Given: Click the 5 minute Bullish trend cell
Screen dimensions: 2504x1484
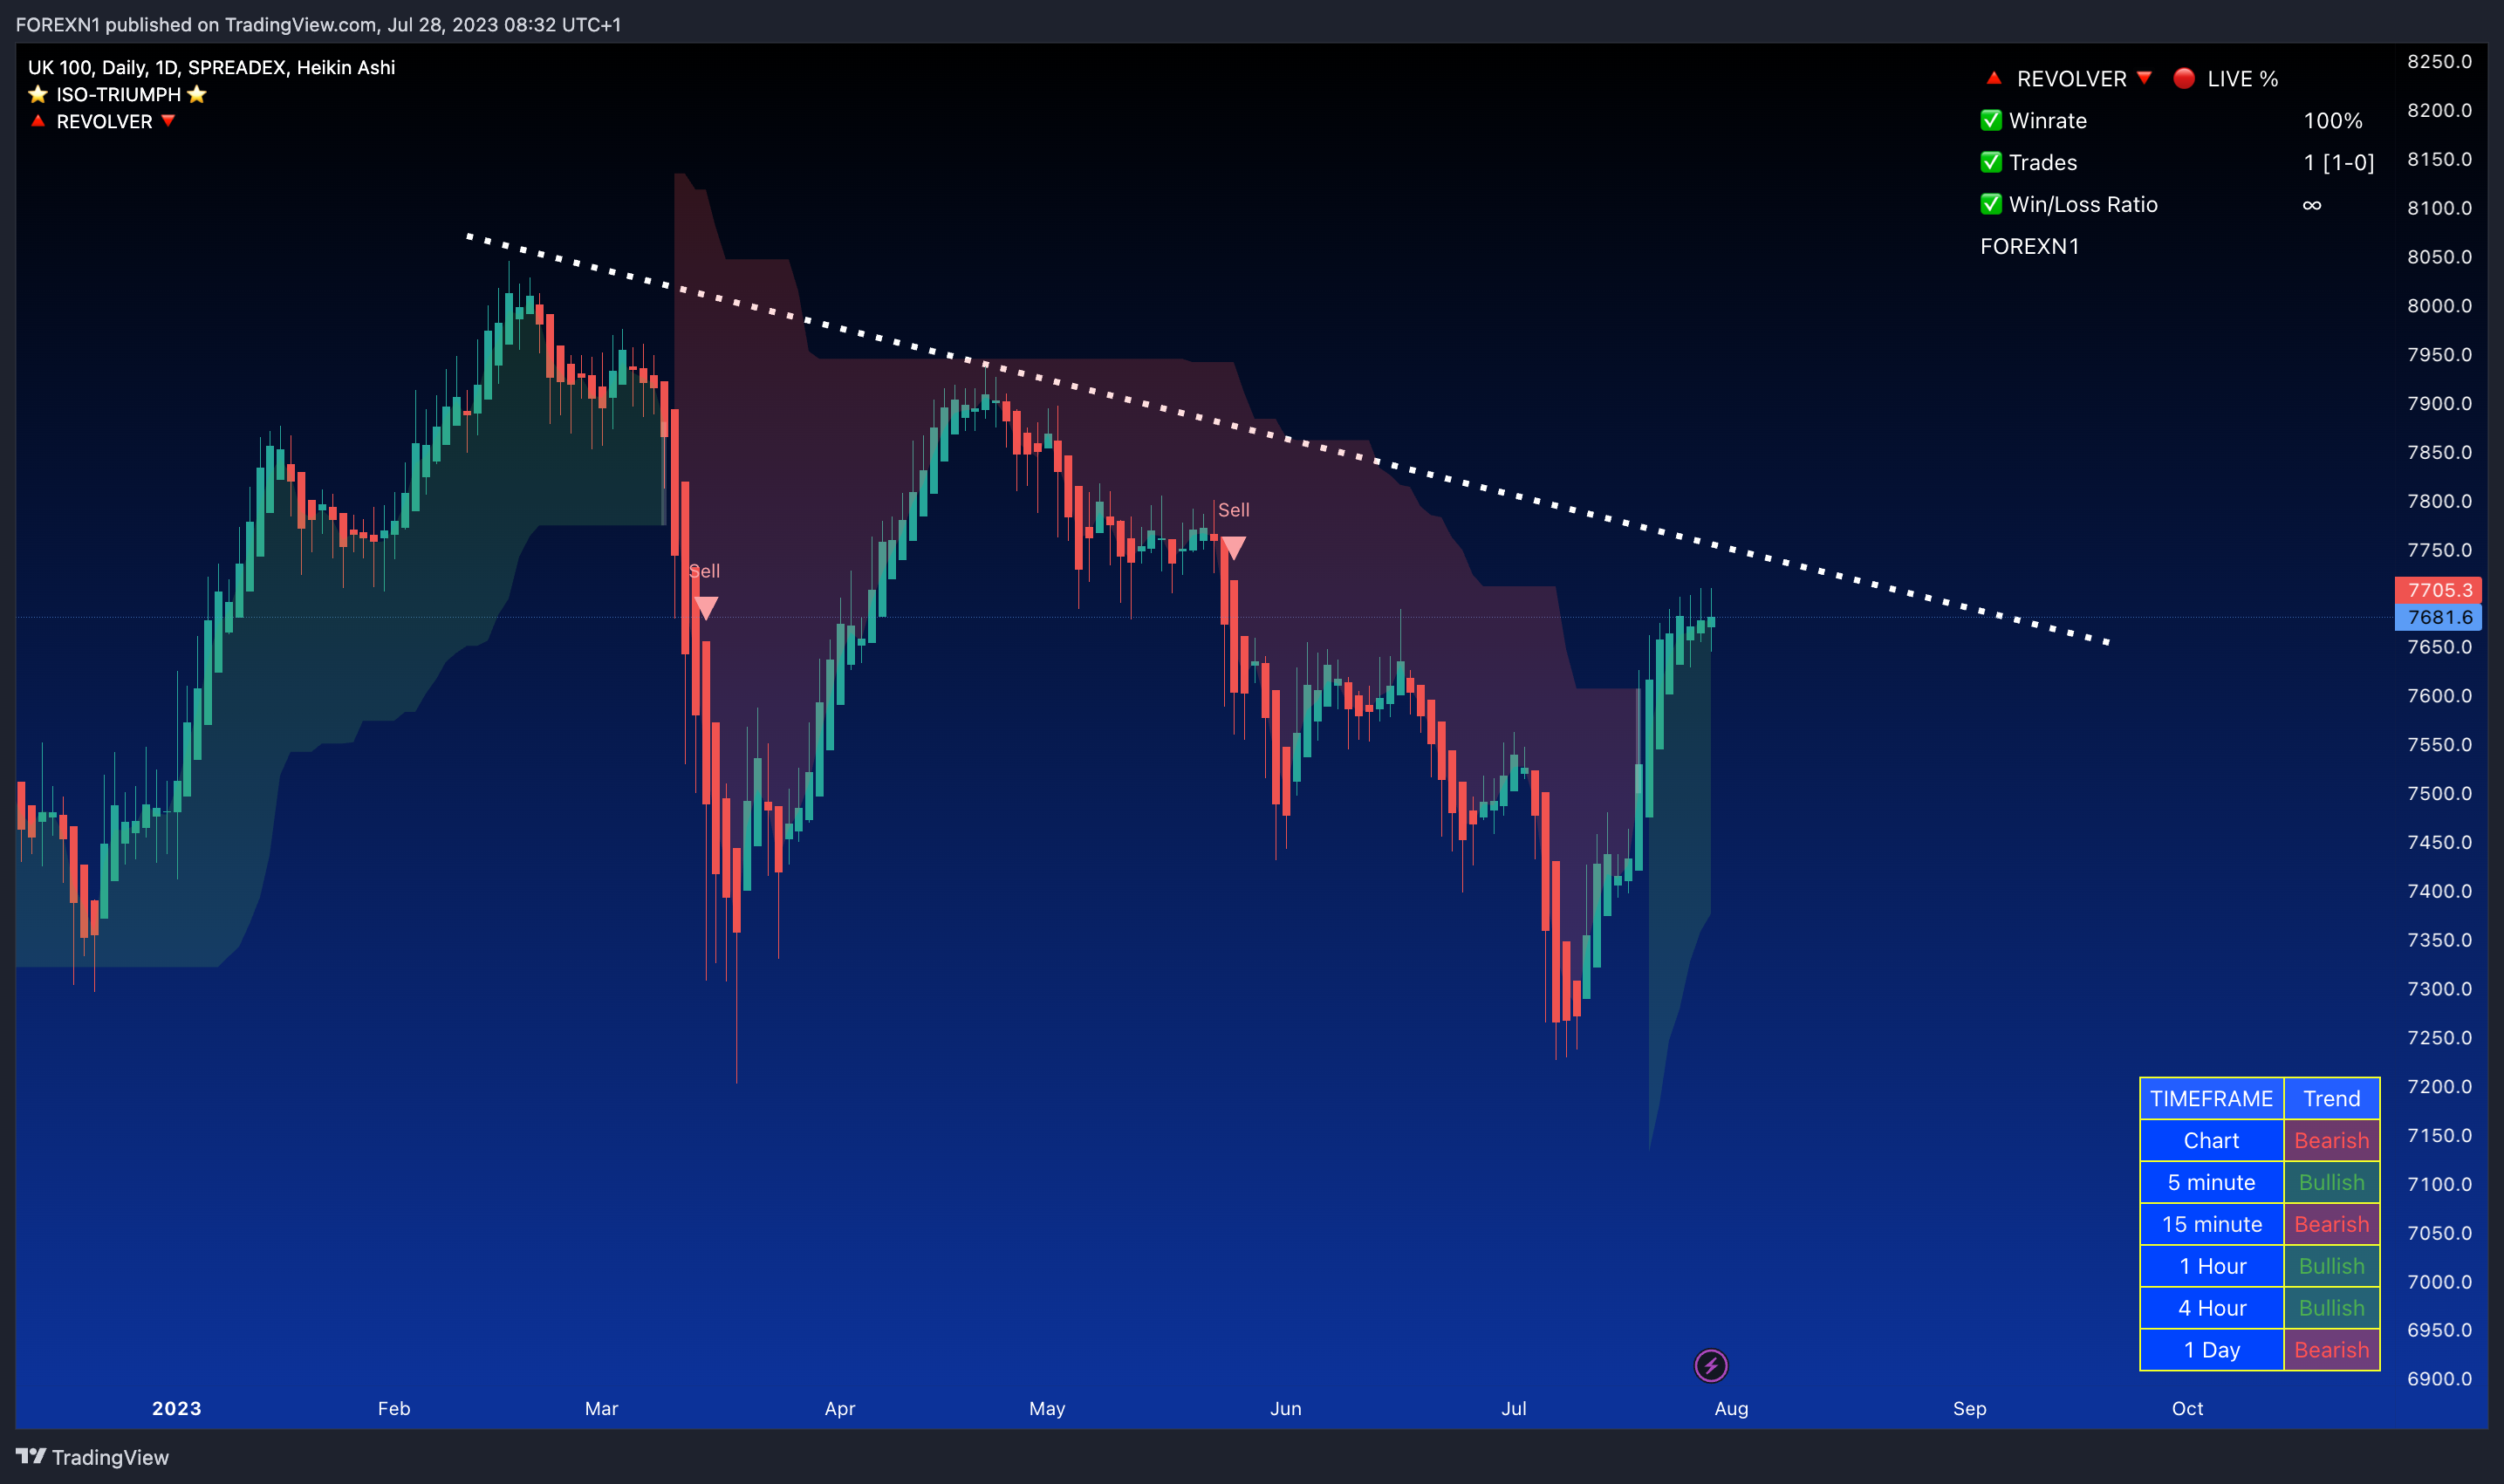Looking at the screenshot, I should [2331, 1182].
